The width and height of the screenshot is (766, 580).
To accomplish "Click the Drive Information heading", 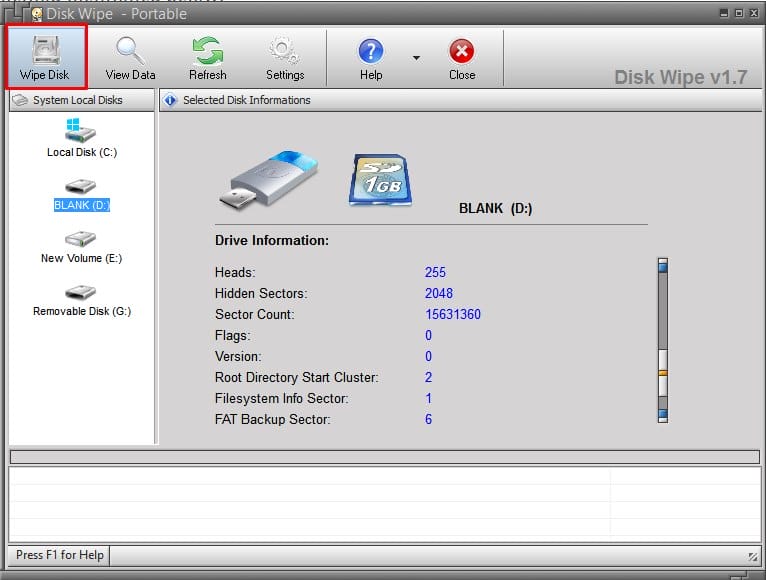I will [272, 240].
